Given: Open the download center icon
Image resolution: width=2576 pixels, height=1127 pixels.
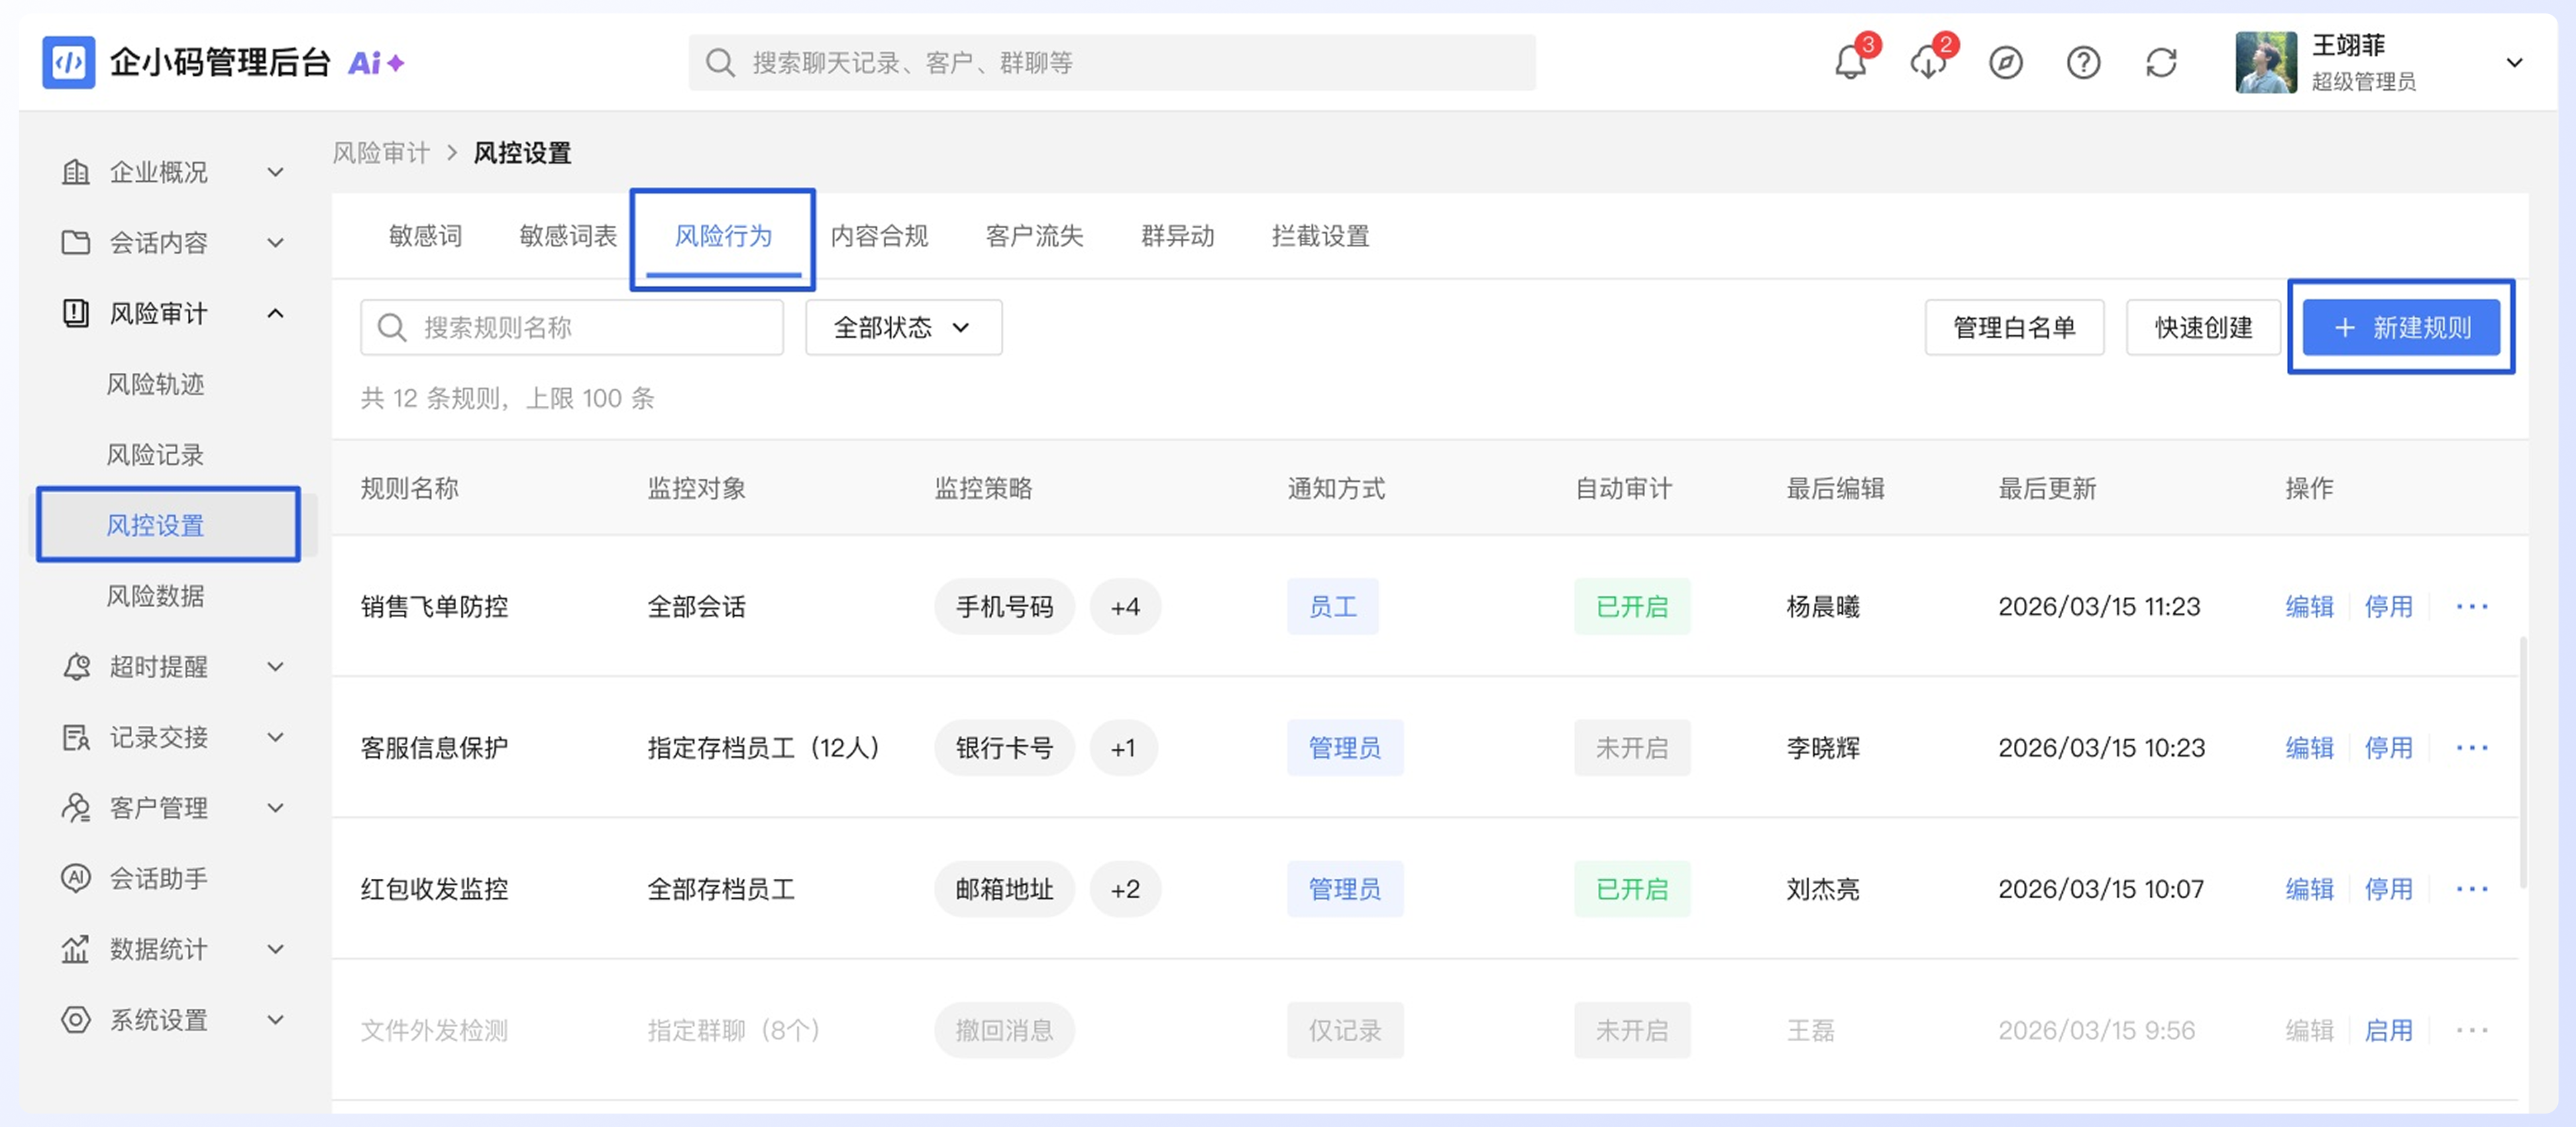Looking at the screenshot, I should click(1927, 63).
